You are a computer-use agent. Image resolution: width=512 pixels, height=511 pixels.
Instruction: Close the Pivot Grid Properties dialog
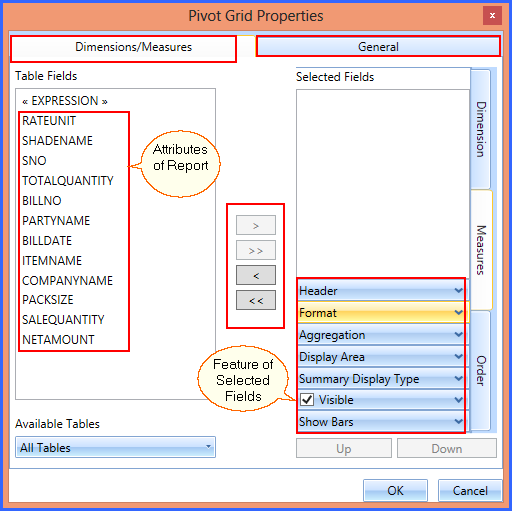click(492, 15)
